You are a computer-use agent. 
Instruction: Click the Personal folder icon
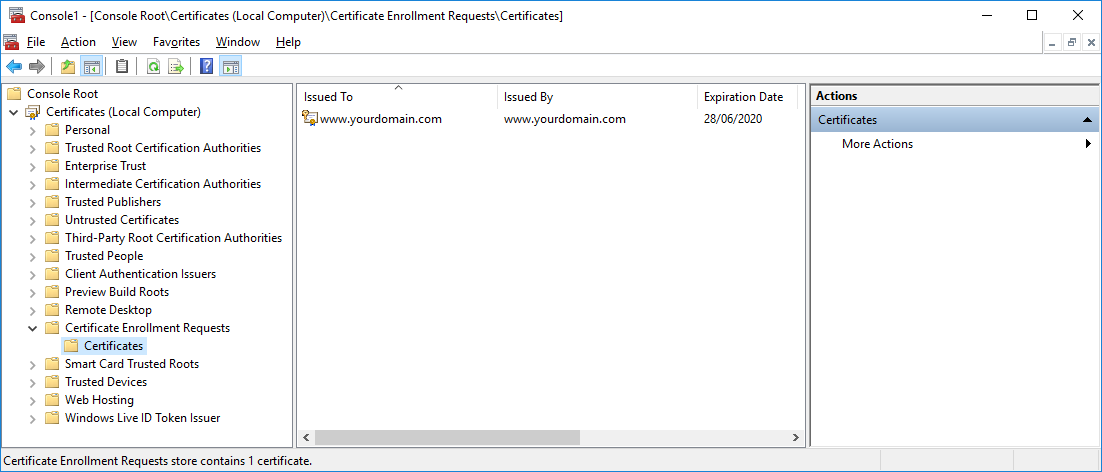coord(52,130)
